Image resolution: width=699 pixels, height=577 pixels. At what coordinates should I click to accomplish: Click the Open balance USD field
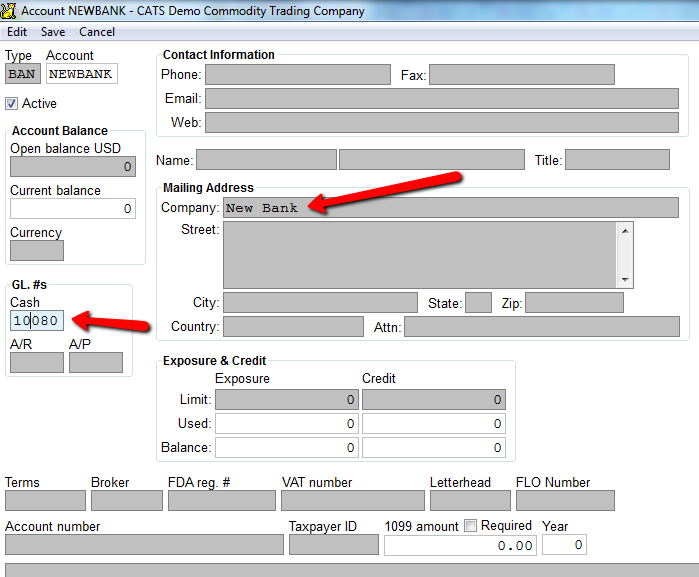(73, 167)
